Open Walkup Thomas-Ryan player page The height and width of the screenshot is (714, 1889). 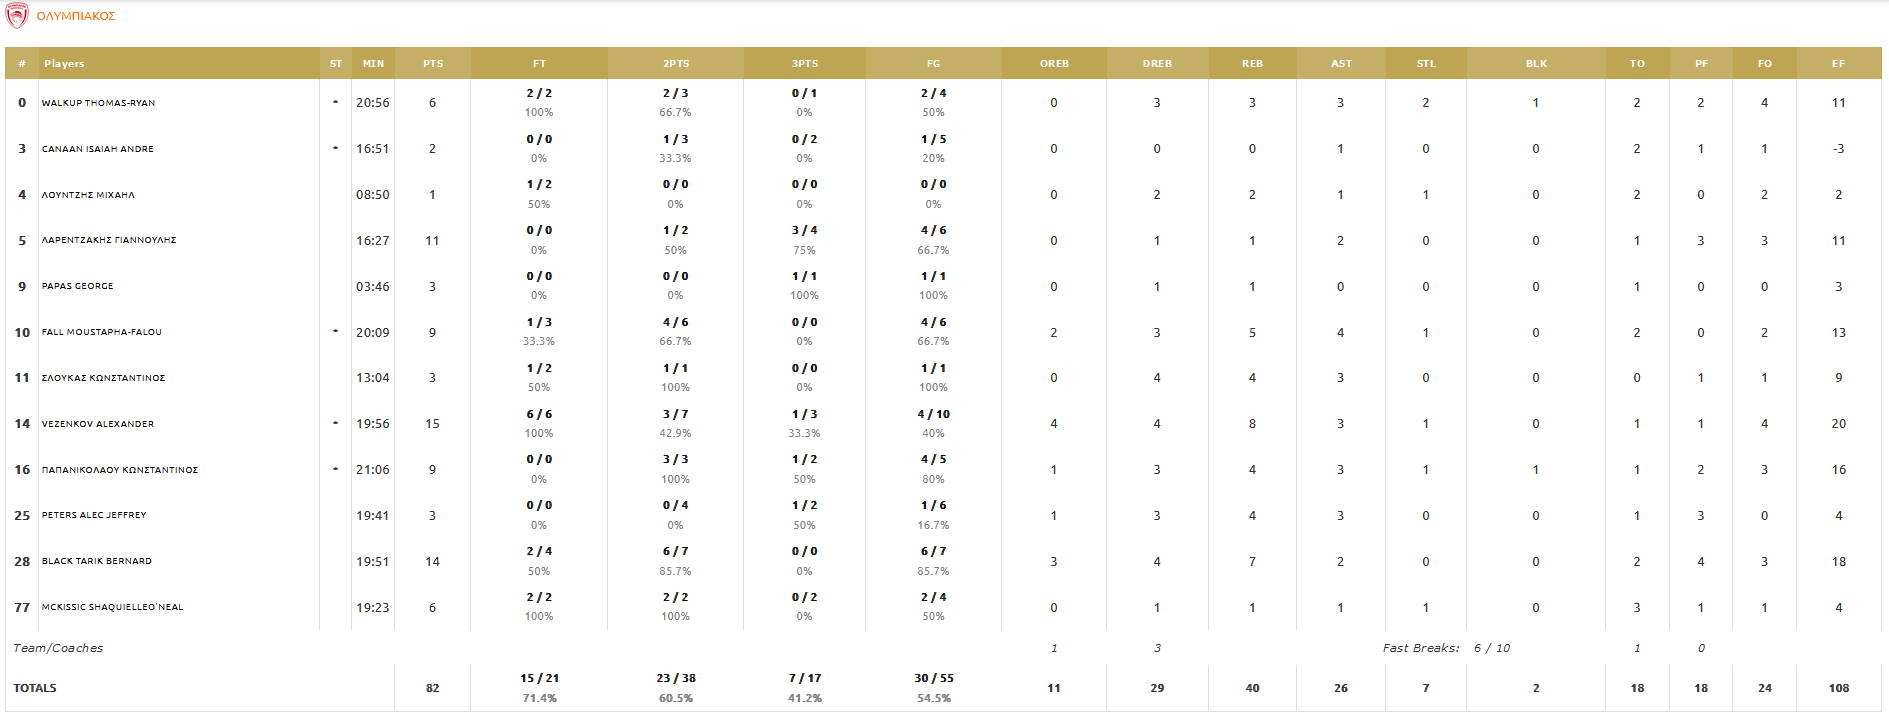(x=98, y=103)
